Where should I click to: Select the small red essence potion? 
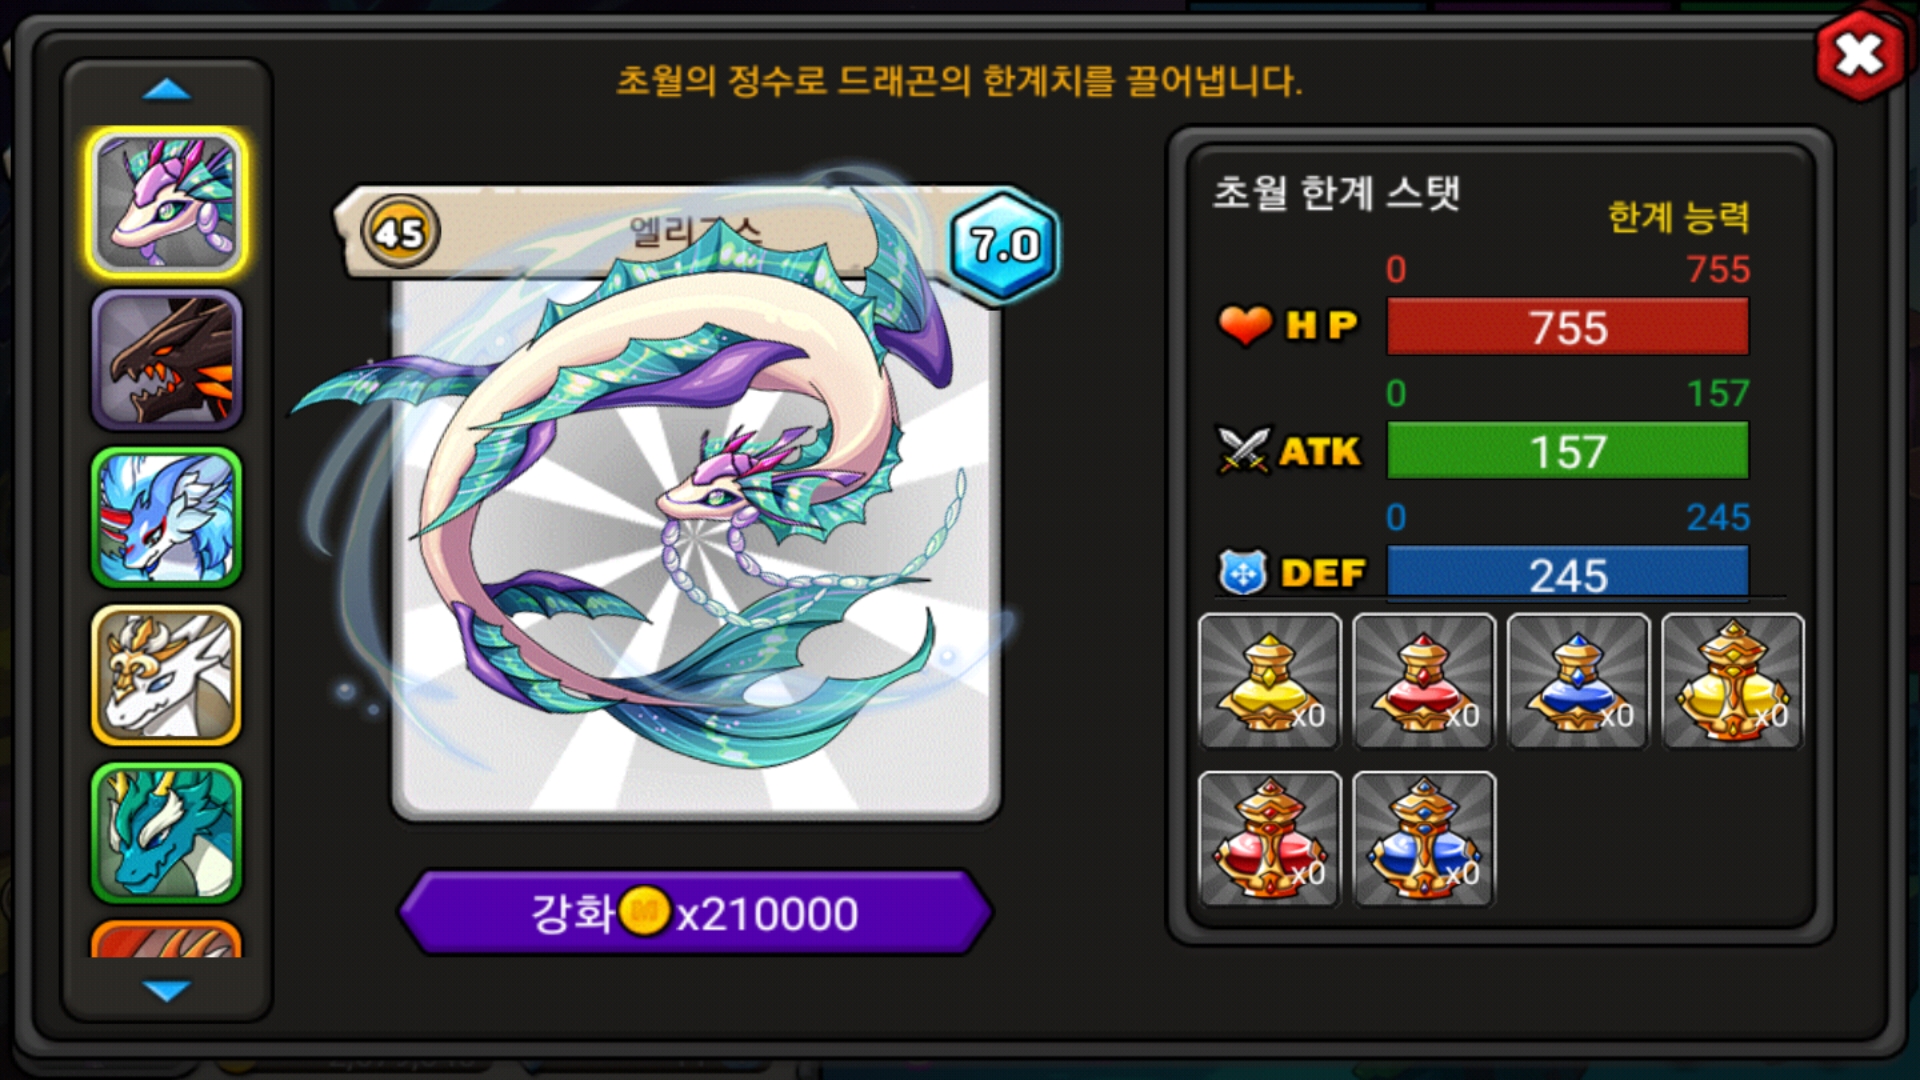(1424, 682)
